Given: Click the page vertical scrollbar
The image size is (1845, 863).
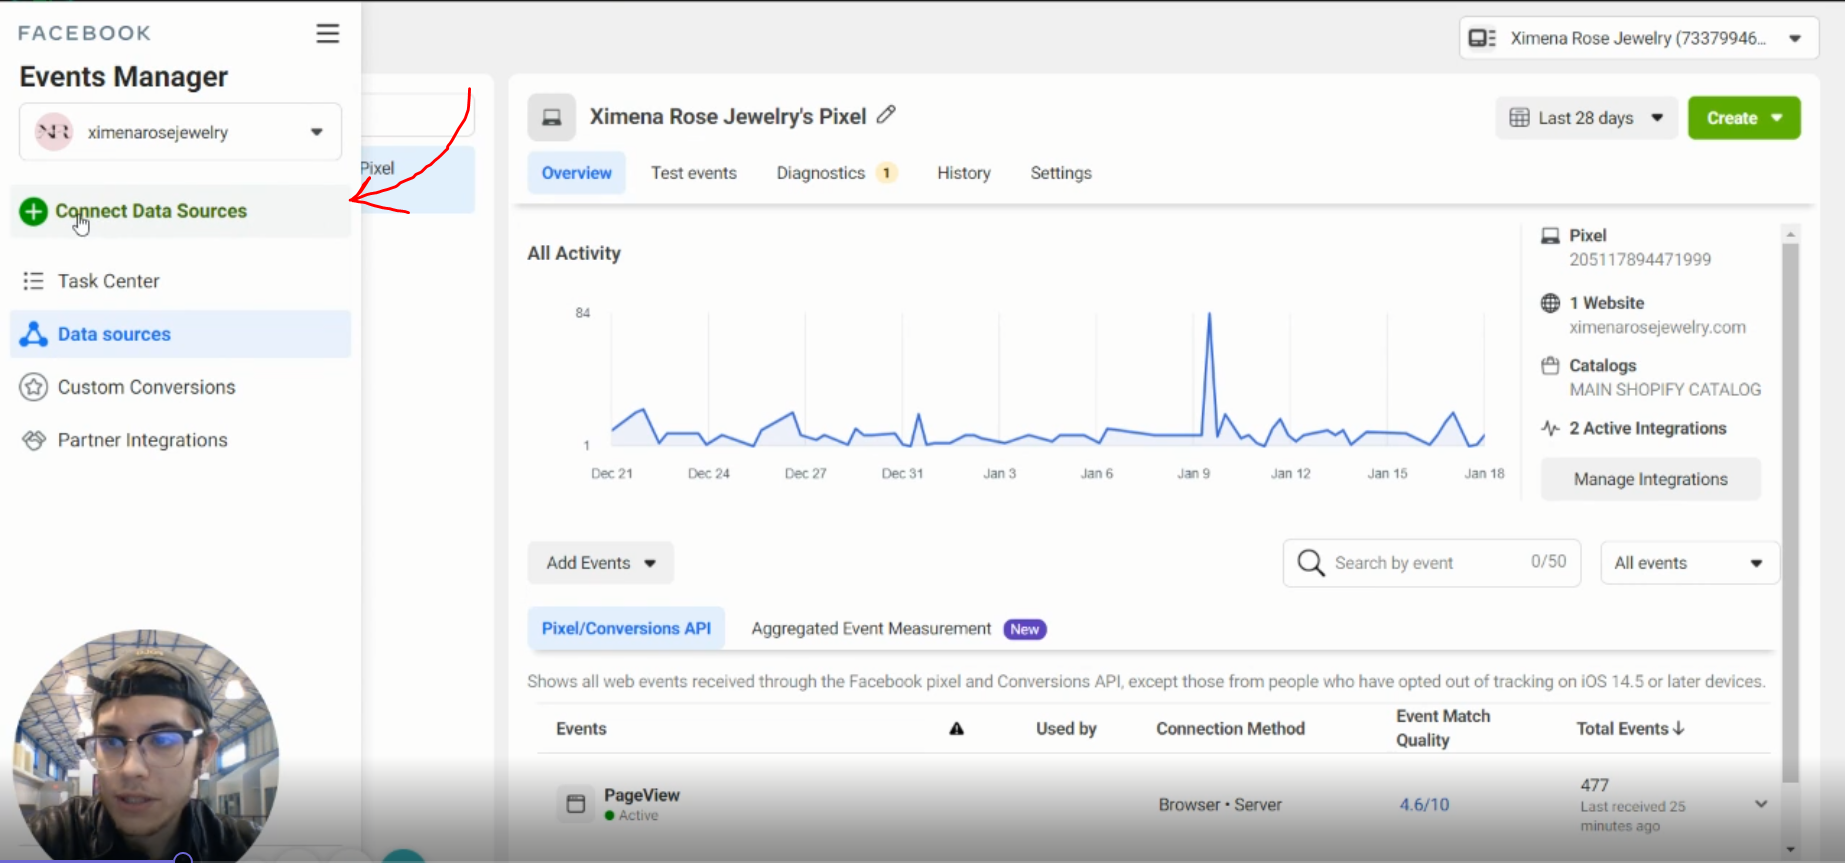Looking at the screenshot, I should click(1790, 512).
